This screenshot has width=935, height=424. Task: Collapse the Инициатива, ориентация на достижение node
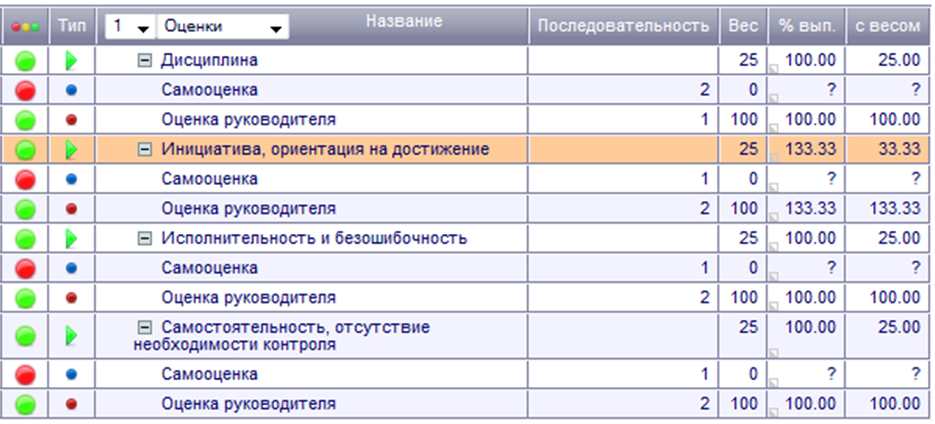(x=144, y=150)
